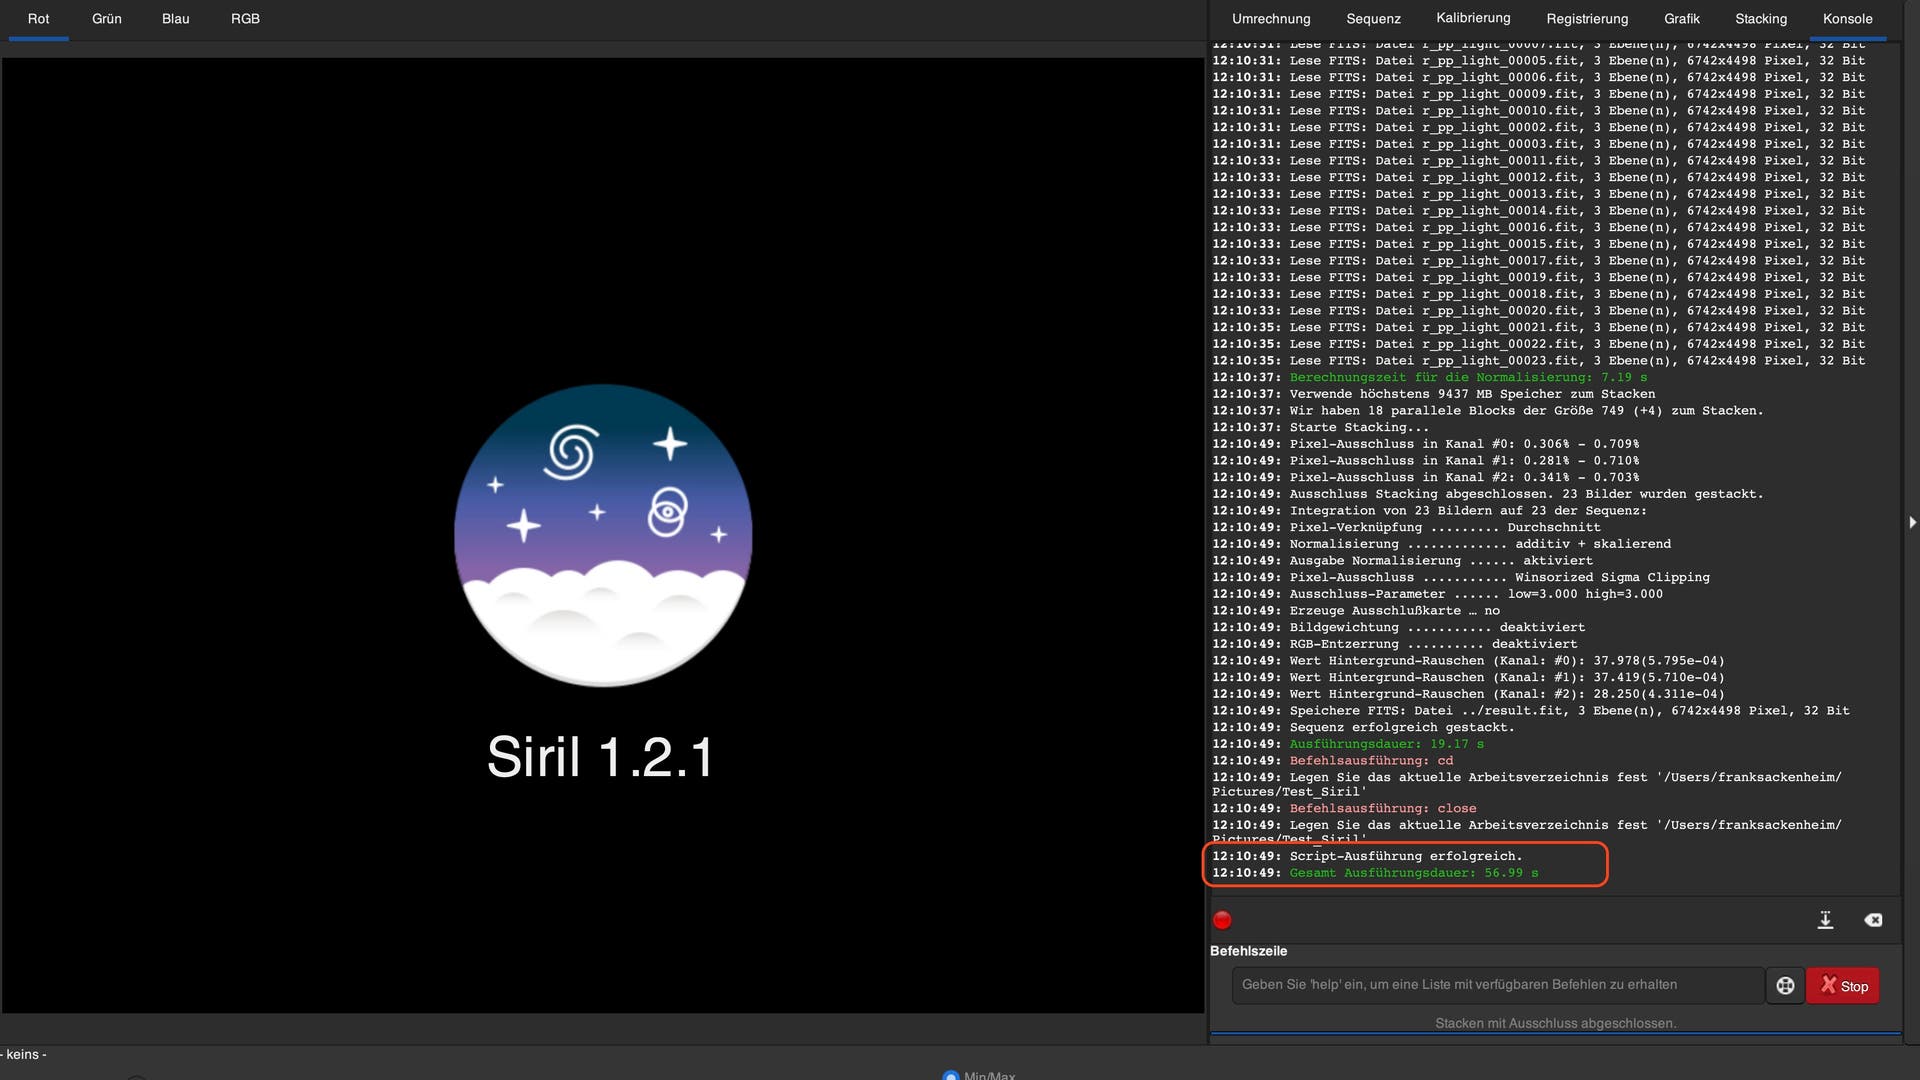Click the 'Pixel-Ausschluss in Kanal #0' line

tap(1425, 444)
